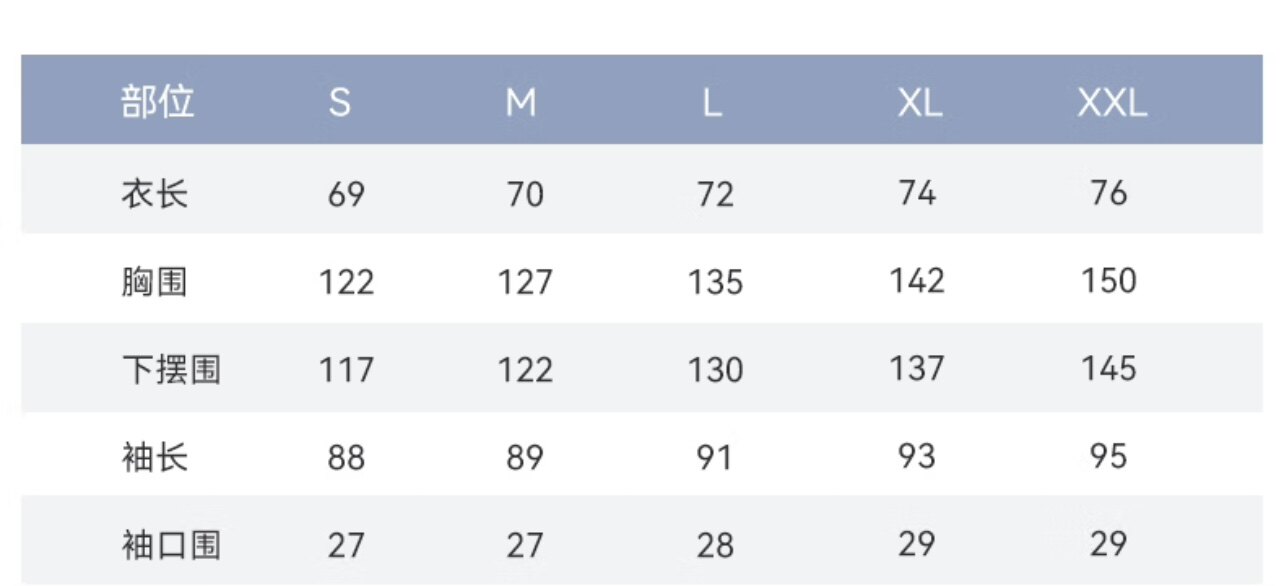Click the 袖长 value 95 for XXL
This screenshot has width=1284, height=586.
pos(1109,457)
